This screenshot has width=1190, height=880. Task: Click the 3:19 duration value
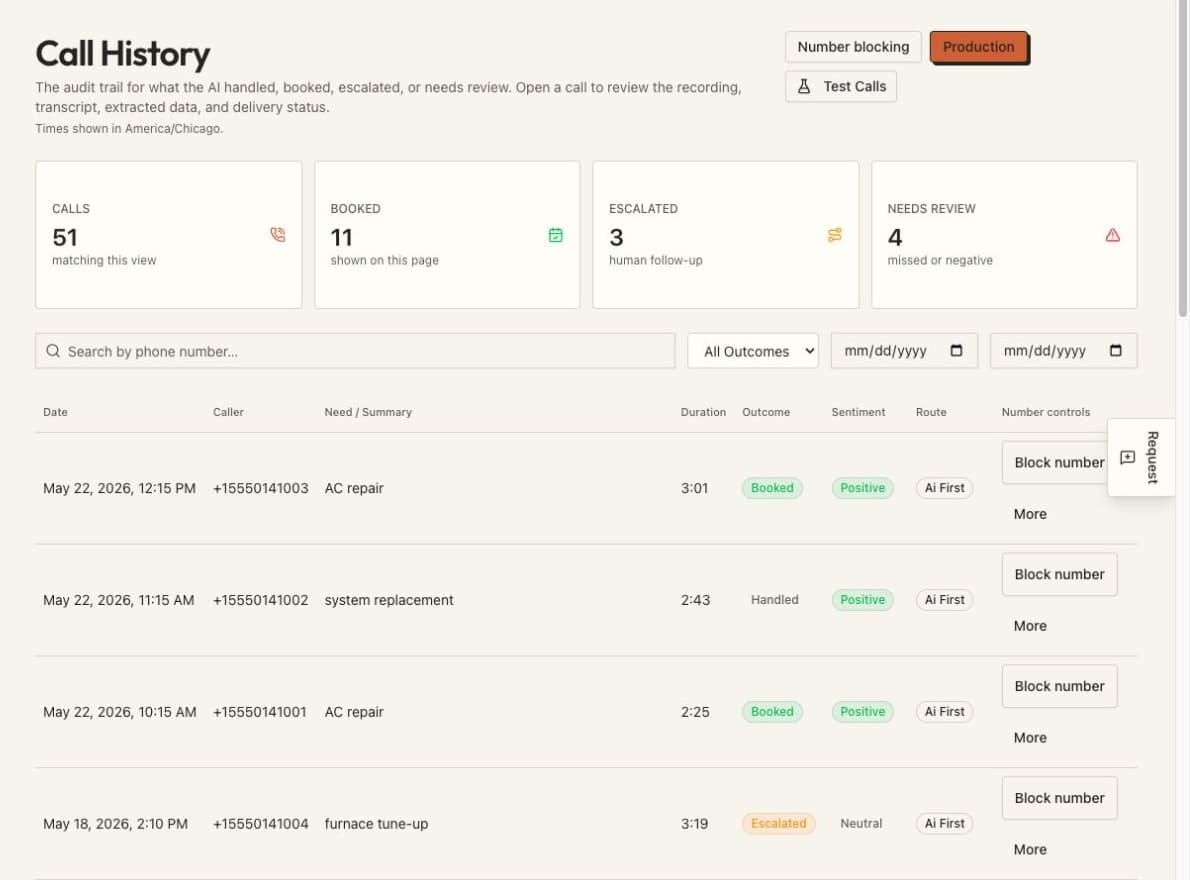(694, 824)
